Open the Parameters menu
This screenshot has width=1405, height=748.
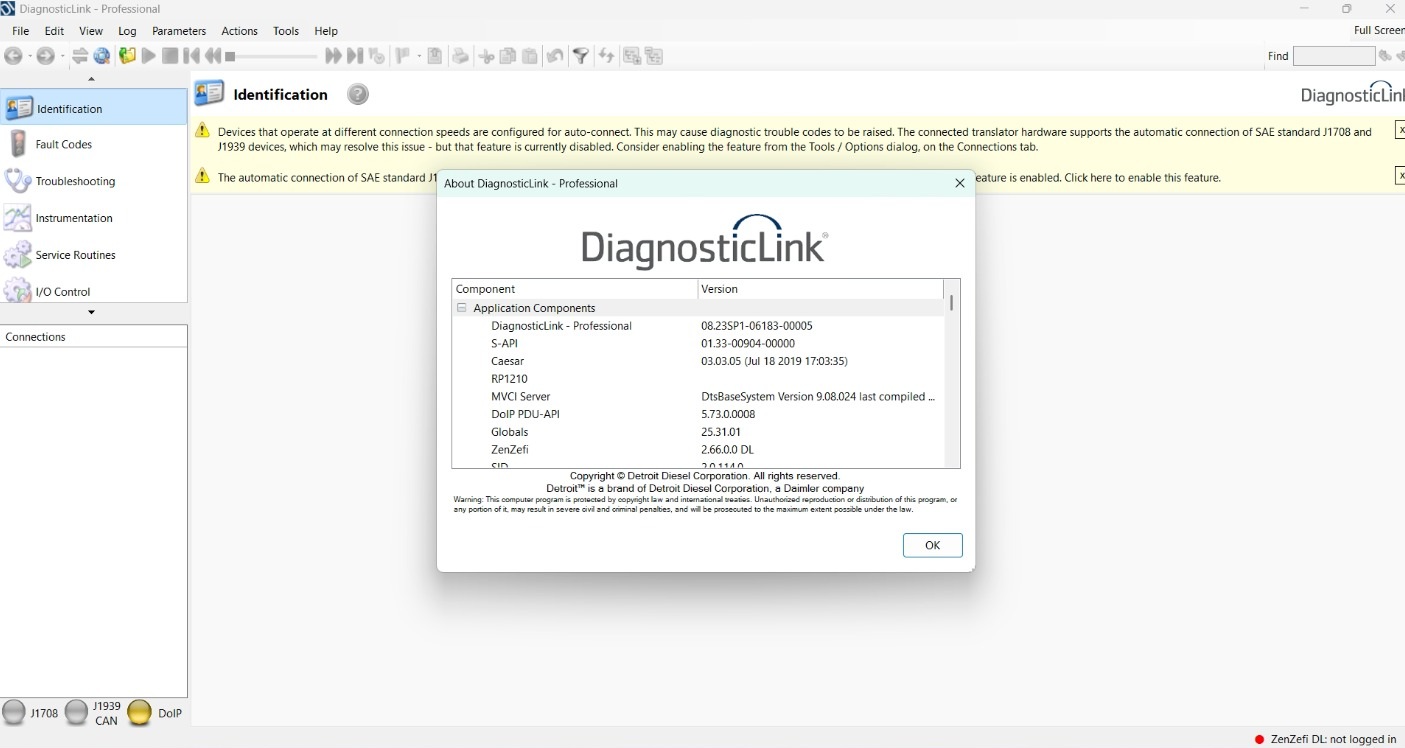179,31
